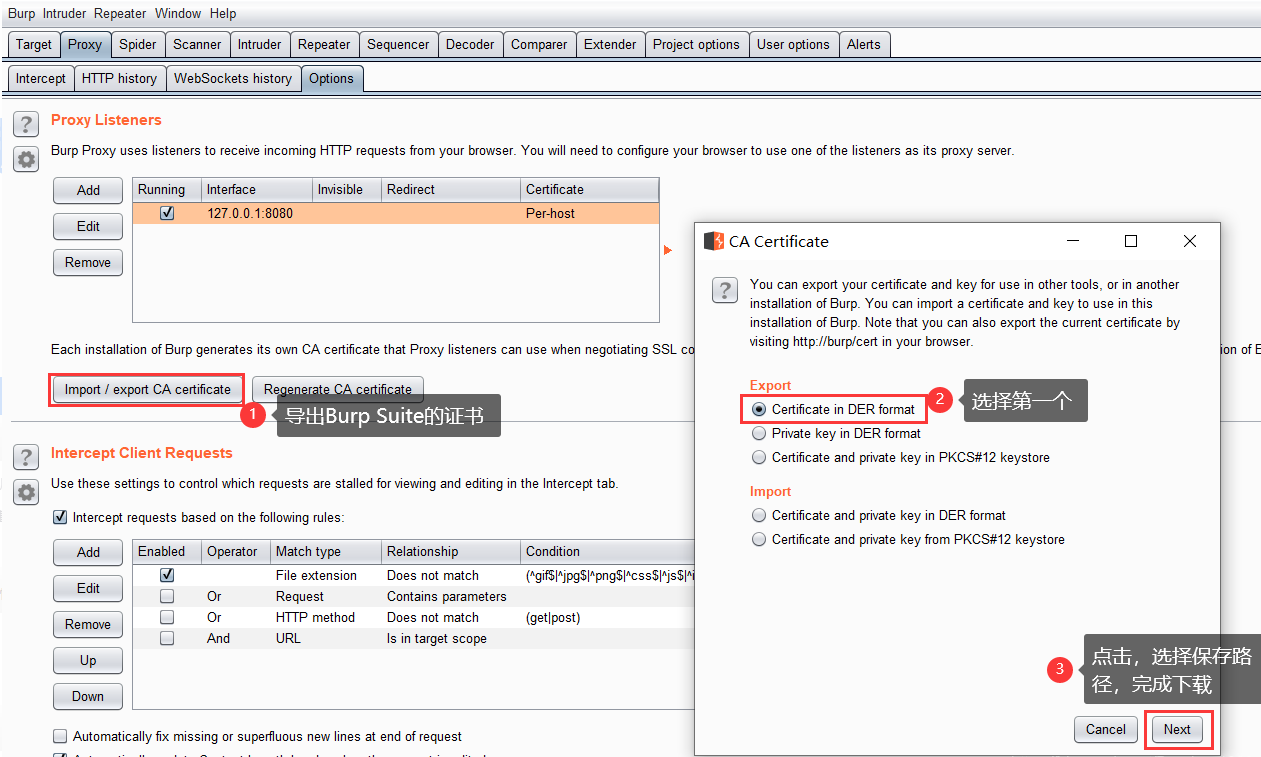1261x757 pixels.
Task: Switch to the Decoder tab
Action: [x=470, y=44]
